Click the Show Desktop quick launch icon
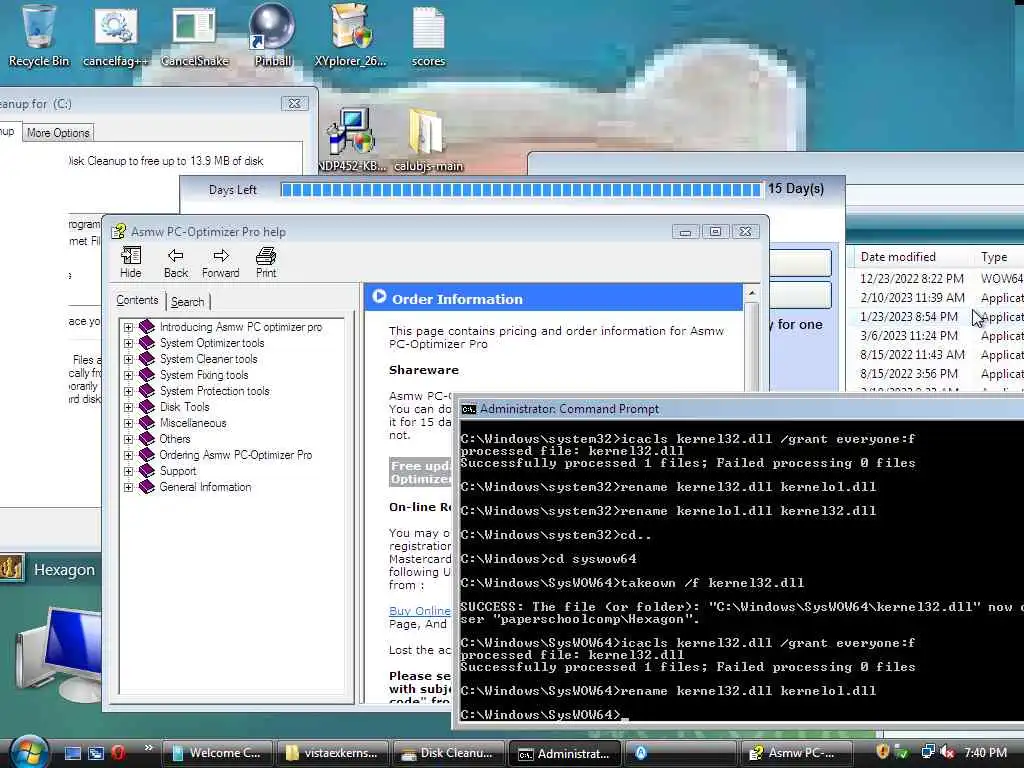The image size is (1024, 768). click(73, 753)
